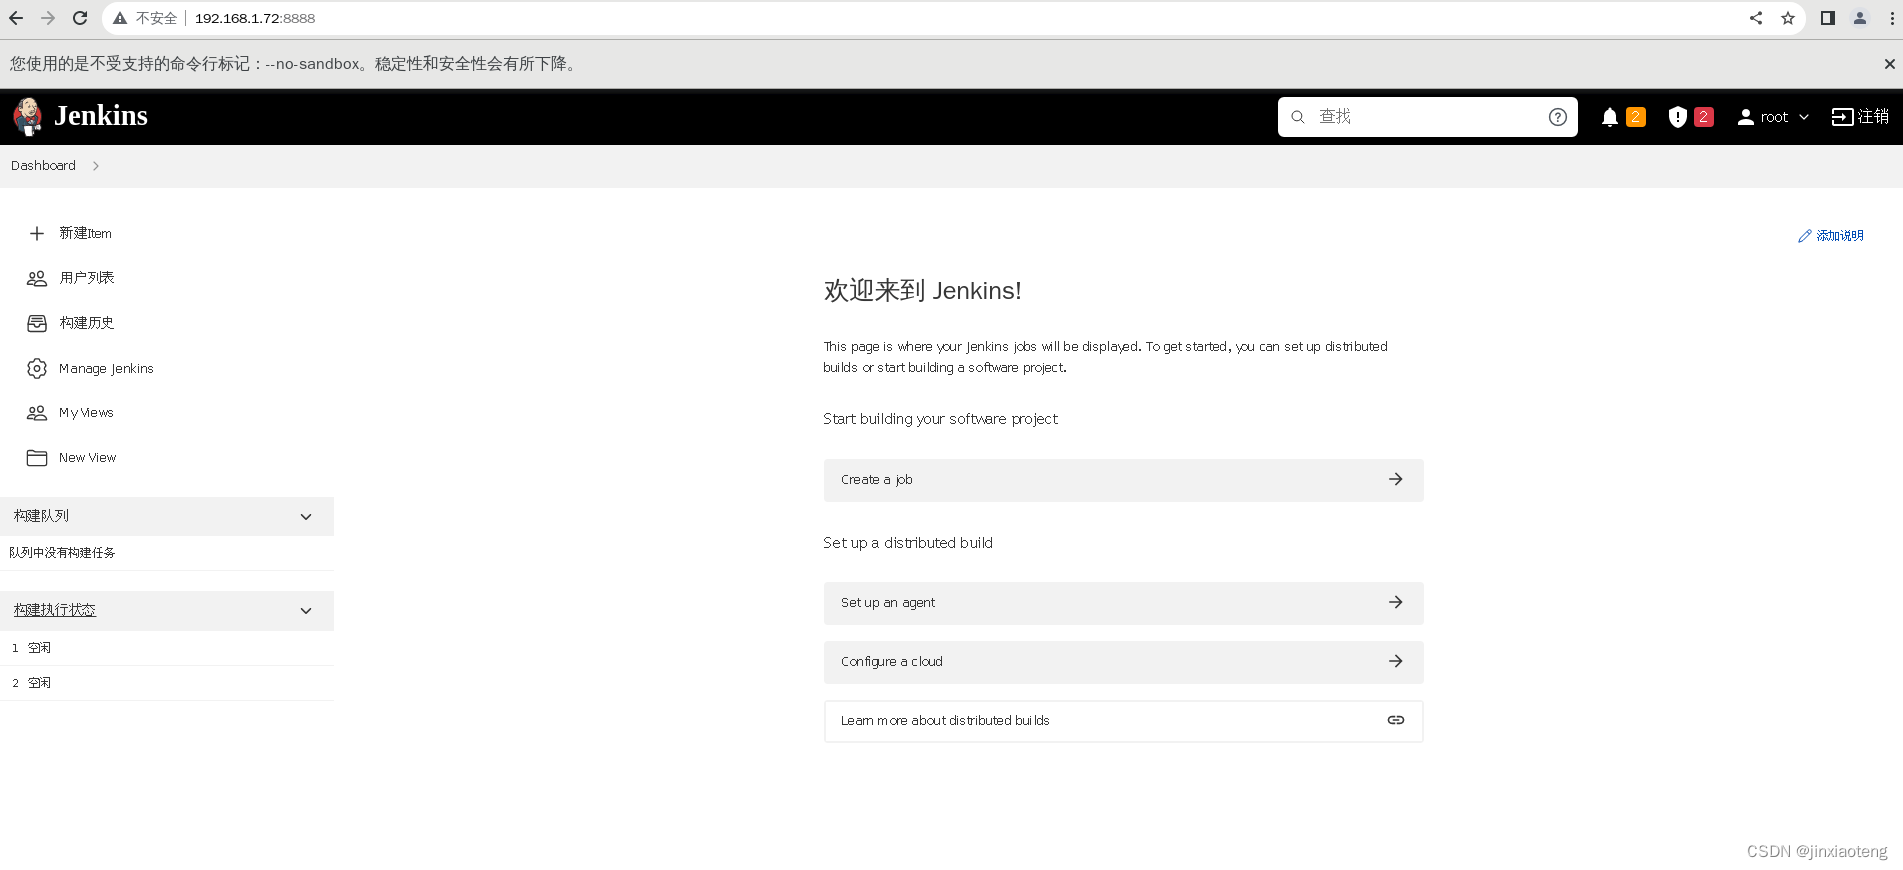Click the search help question mark icon
This screenshot has width=1903, height=870.
point(1558,117)
